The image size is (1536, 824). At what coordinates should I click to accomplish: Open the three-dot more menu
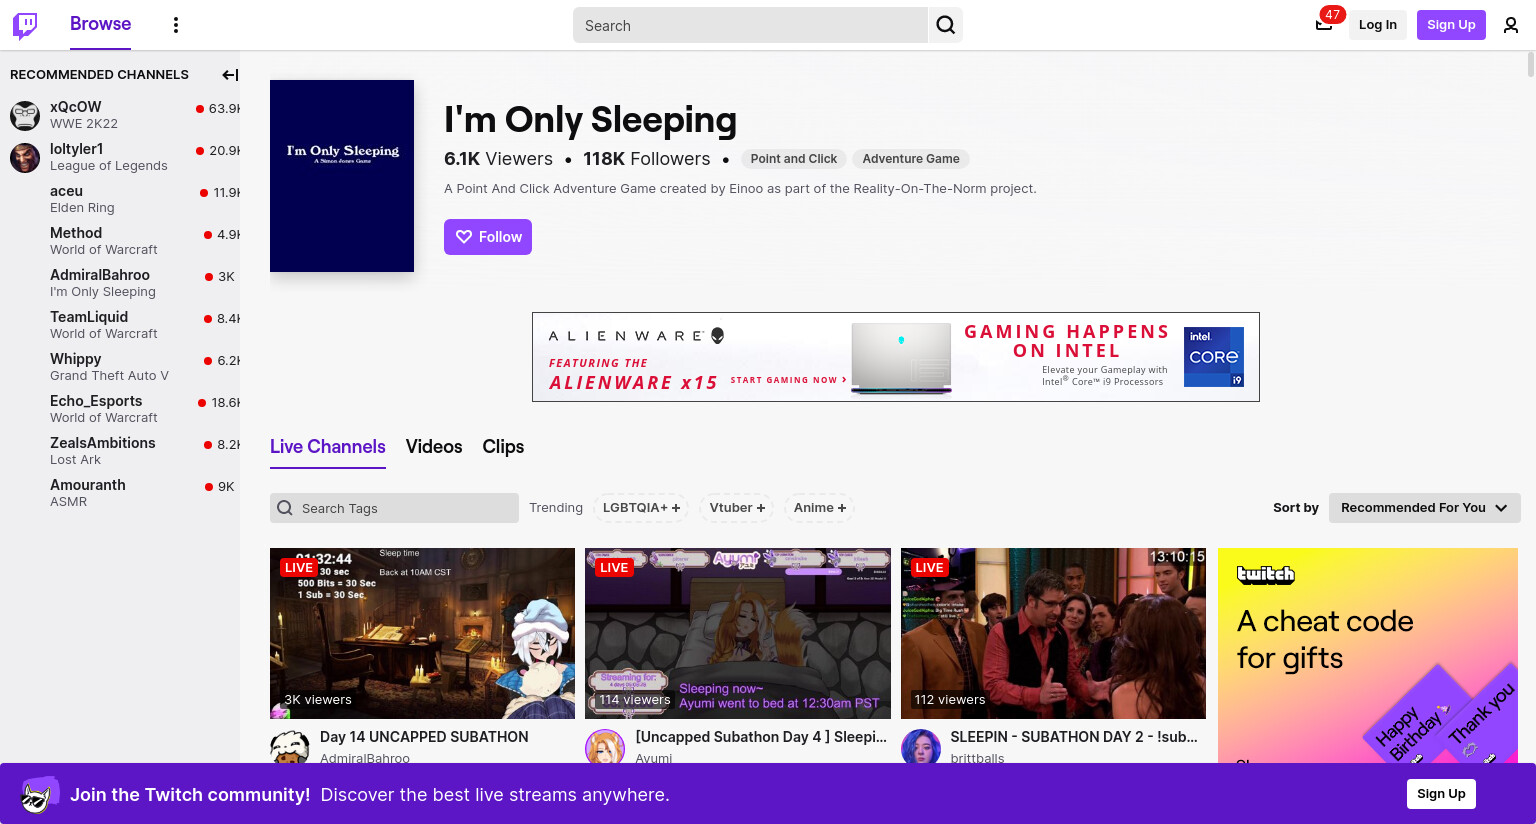point(176,25)
